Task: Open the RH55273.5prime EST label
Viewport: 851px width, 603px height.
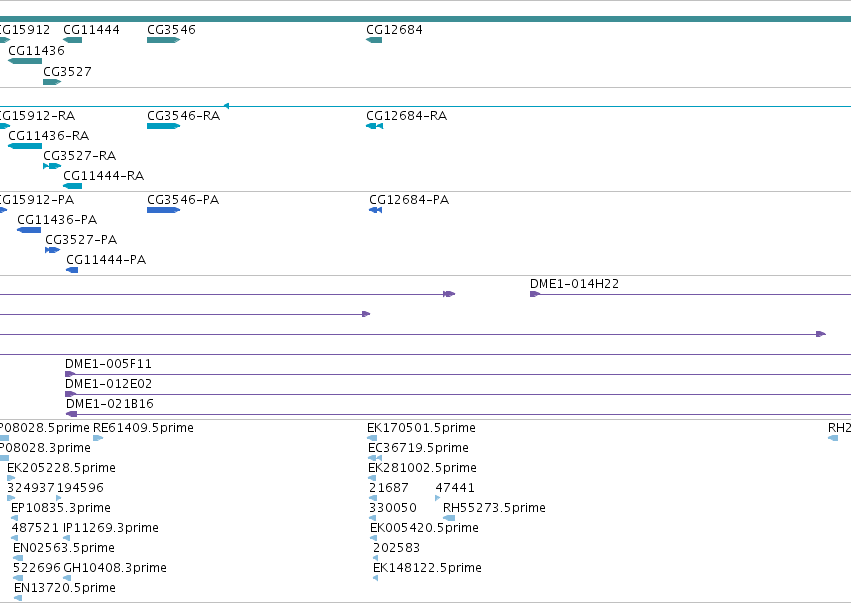Action: [x=494, y=508]
